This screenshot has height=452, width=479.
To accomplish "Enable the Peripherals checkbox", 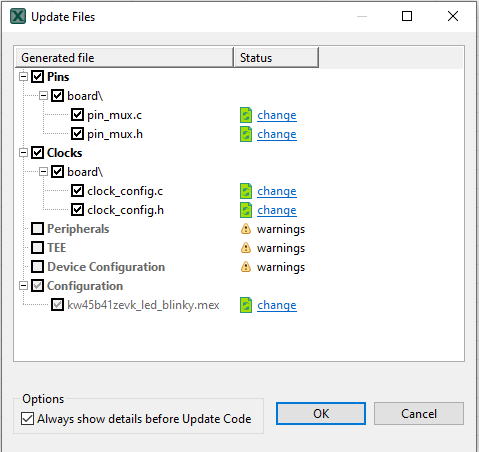I will [x=37, y=229].
